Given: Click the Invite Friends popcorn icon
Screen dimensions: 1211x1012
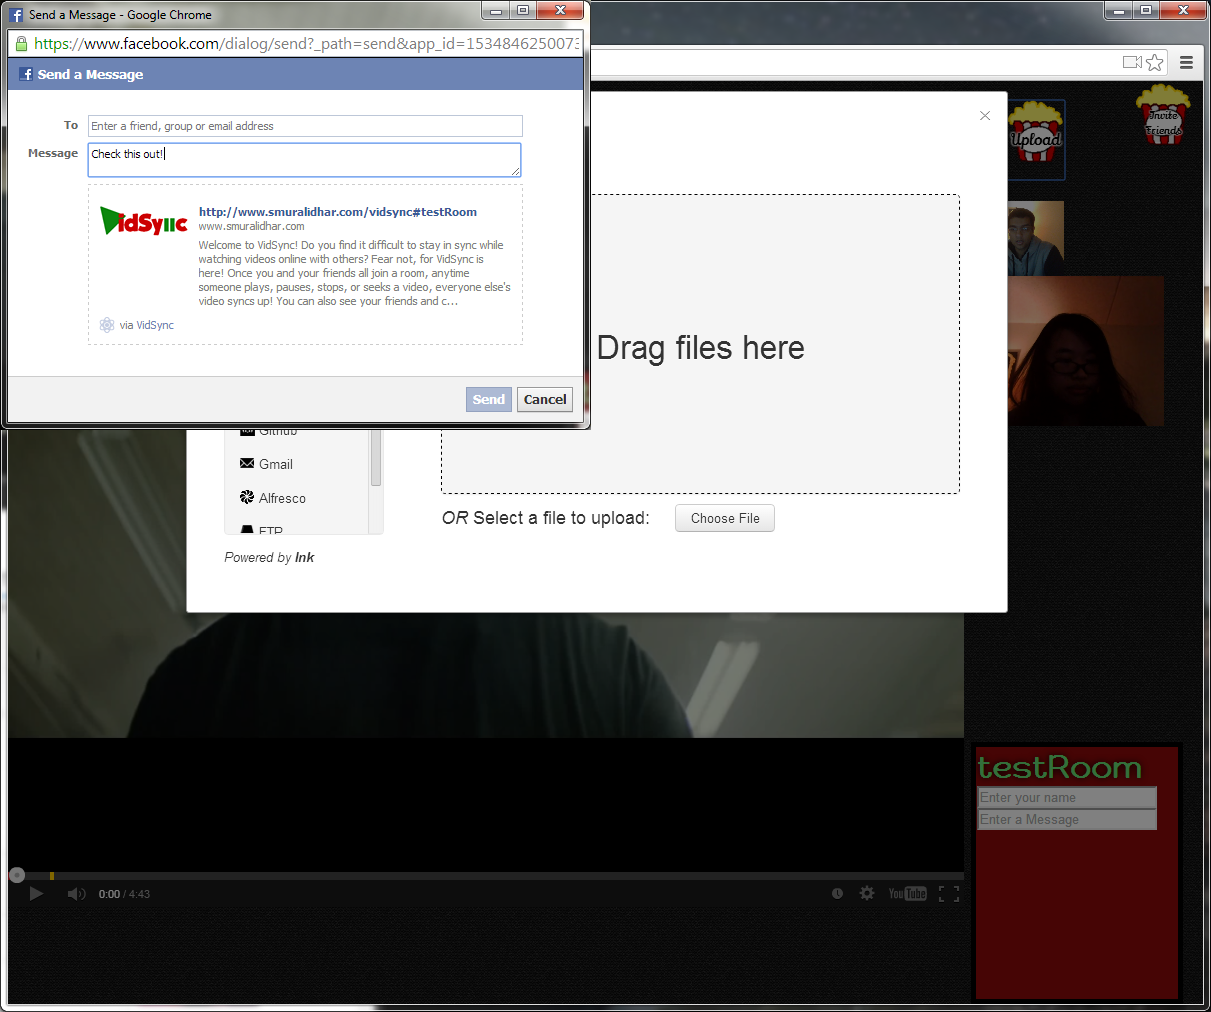Looking at the screenshot, I should (x=1163, y=116).
